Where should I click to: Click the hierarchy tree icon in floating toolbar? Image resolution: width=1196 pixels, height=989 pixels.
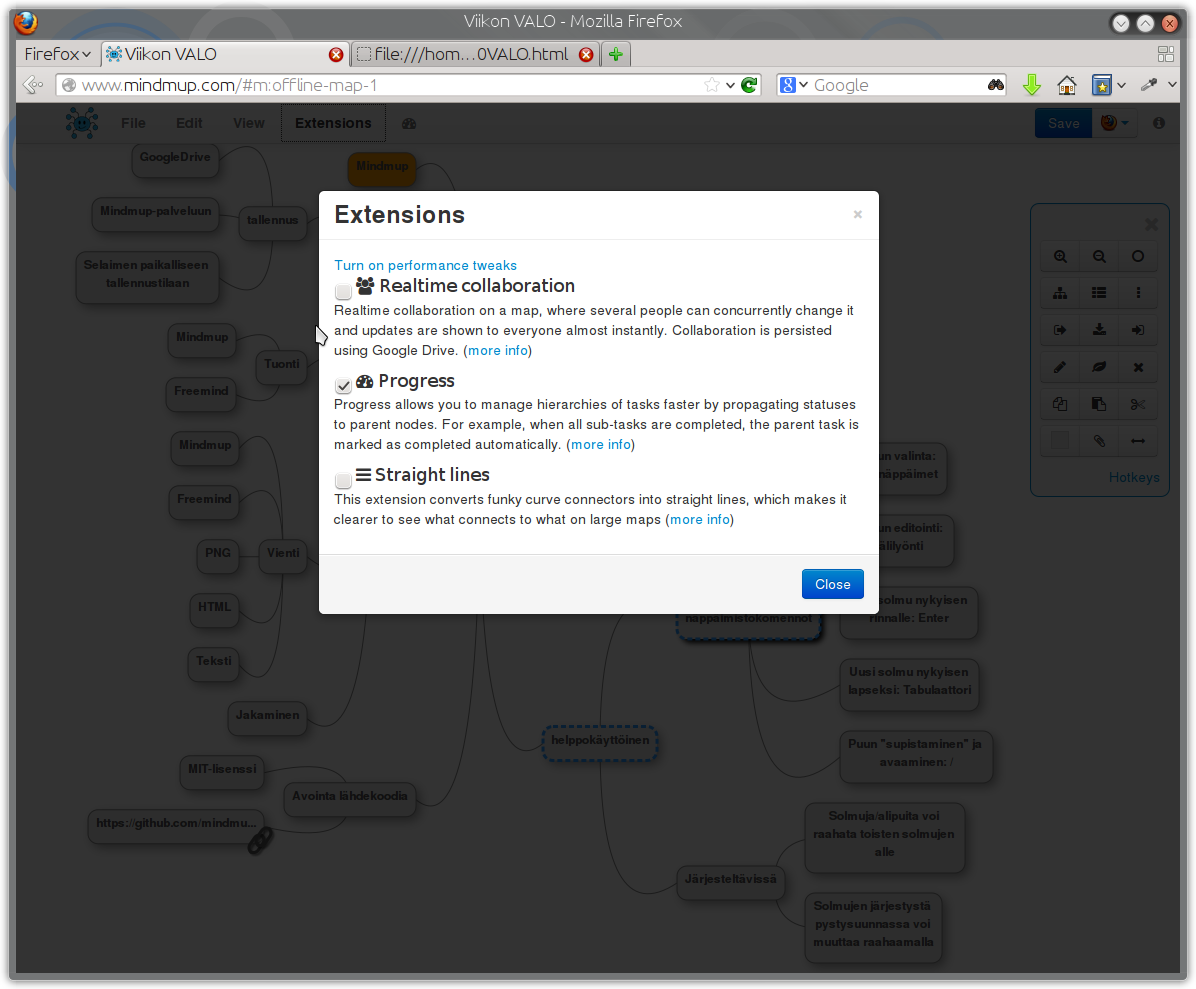click(1060, 293)
